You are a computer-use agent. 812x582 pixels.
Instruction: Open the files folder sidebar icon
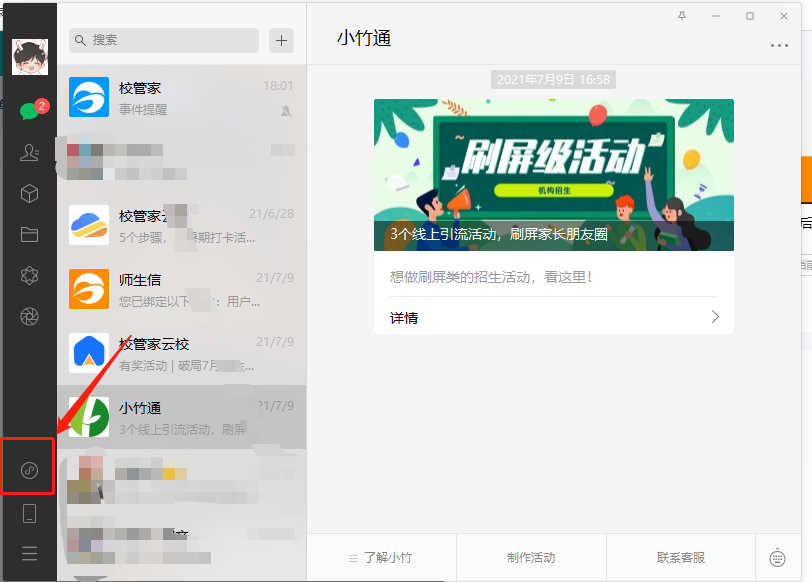pyautogui.click(x=30, y=235)
